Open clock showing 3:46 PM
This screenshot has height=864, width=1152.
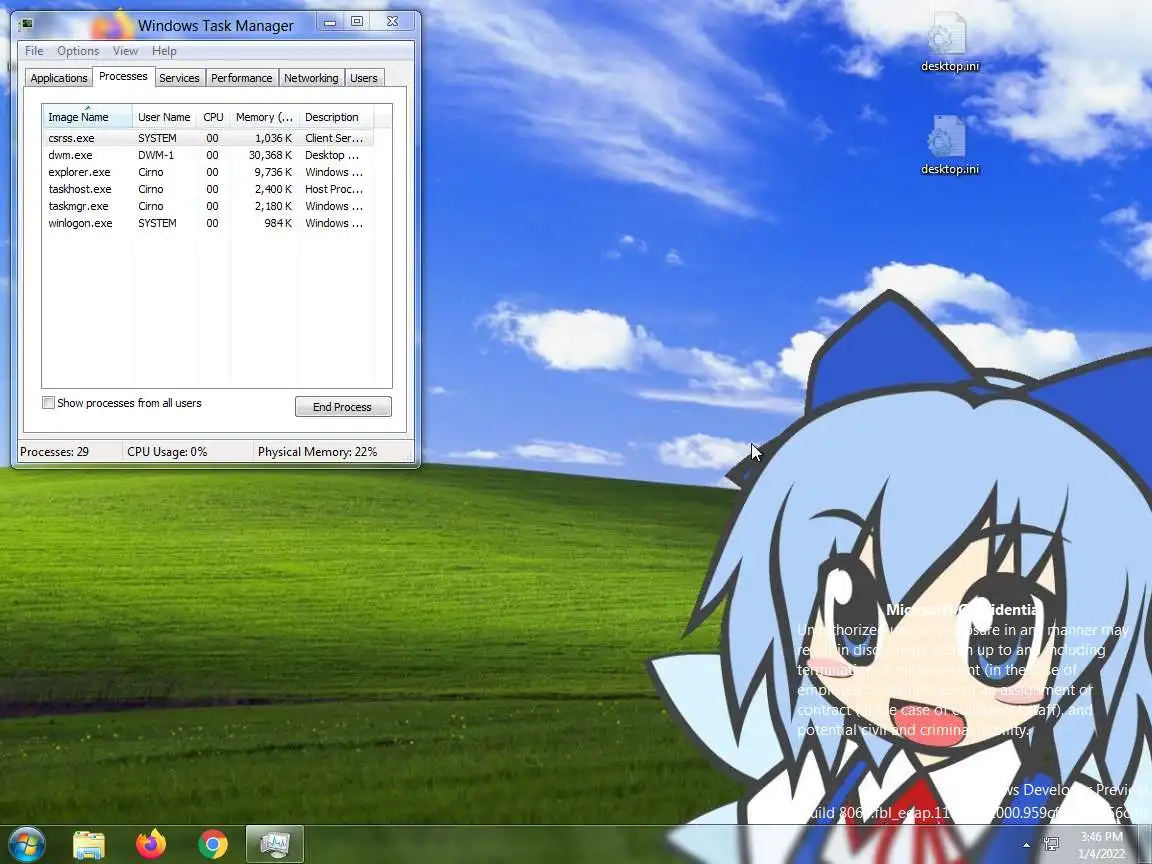pyautogui.click(x=1101, y=844)
